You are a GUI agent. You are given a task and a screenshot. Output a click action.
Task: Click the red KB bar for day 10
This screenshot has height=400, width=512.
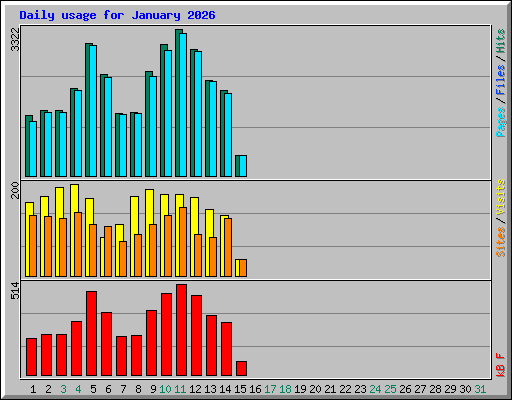click(167, 335)
